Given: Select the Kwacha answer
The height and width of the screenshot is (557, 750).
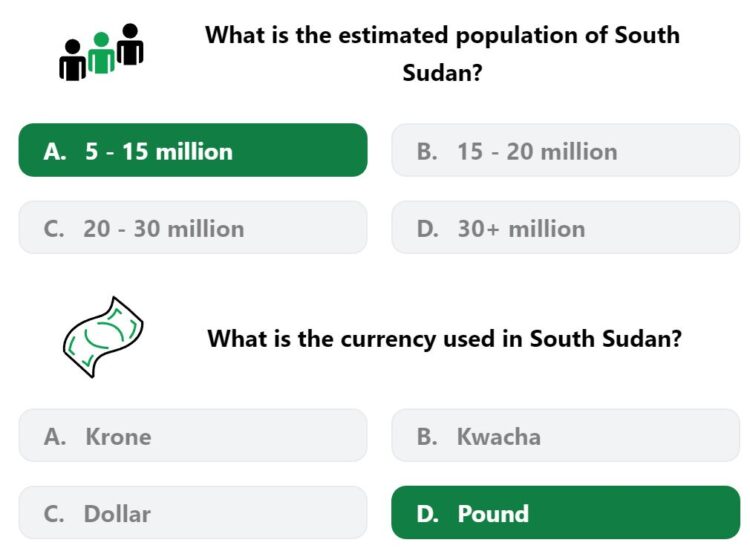Looking at the screenshot, I should pos(565,436).
